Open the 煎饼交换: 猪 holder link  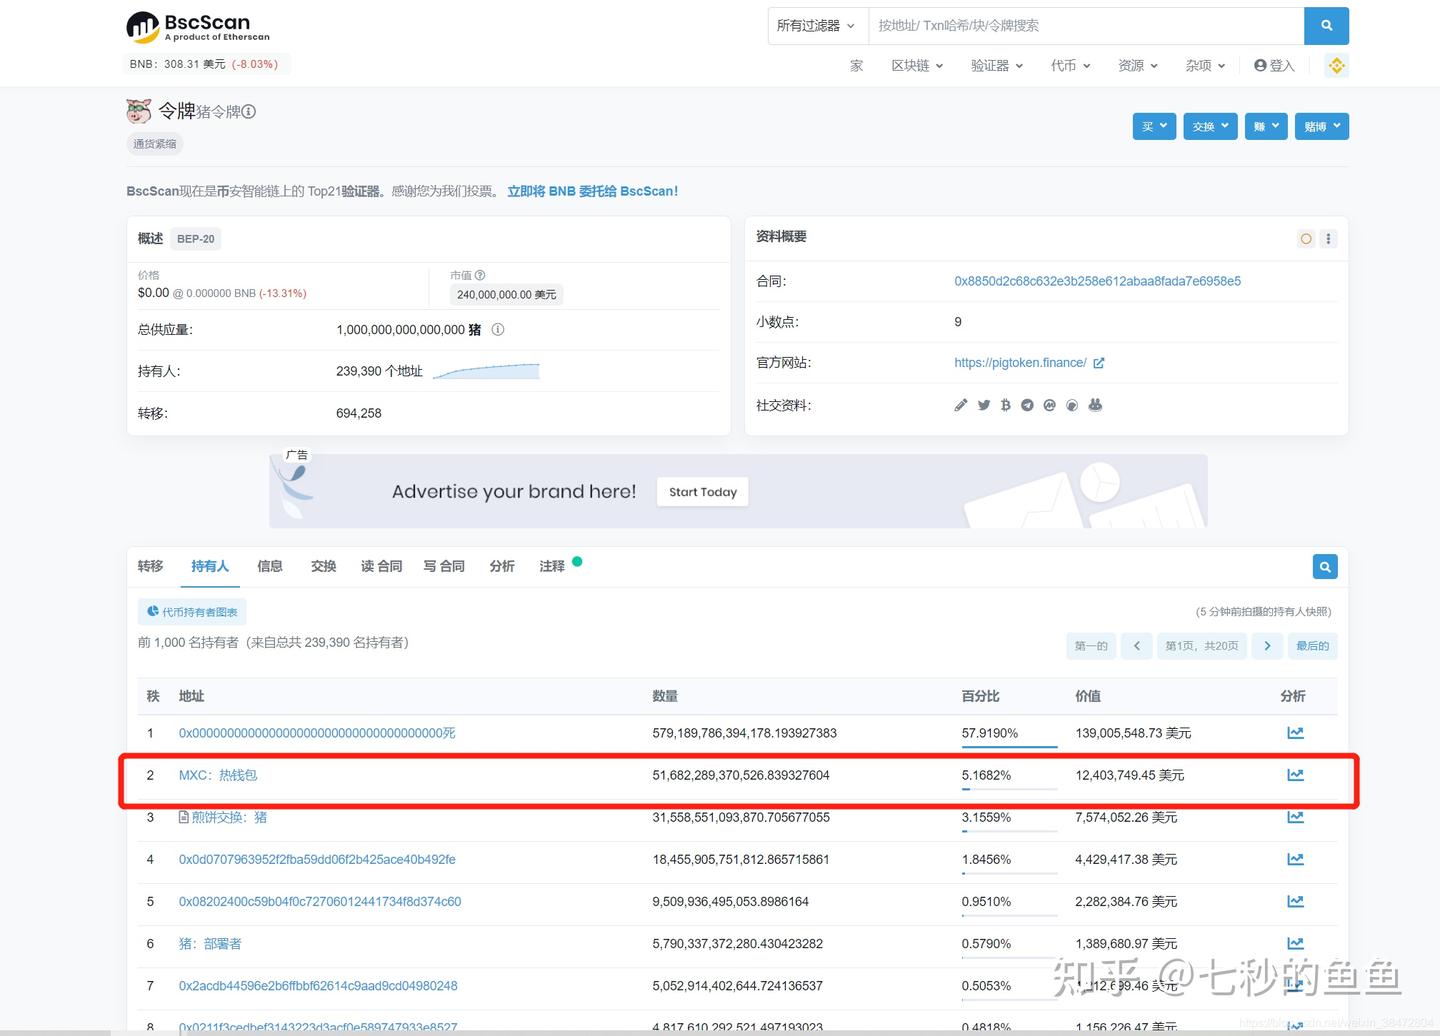point(229,817)
